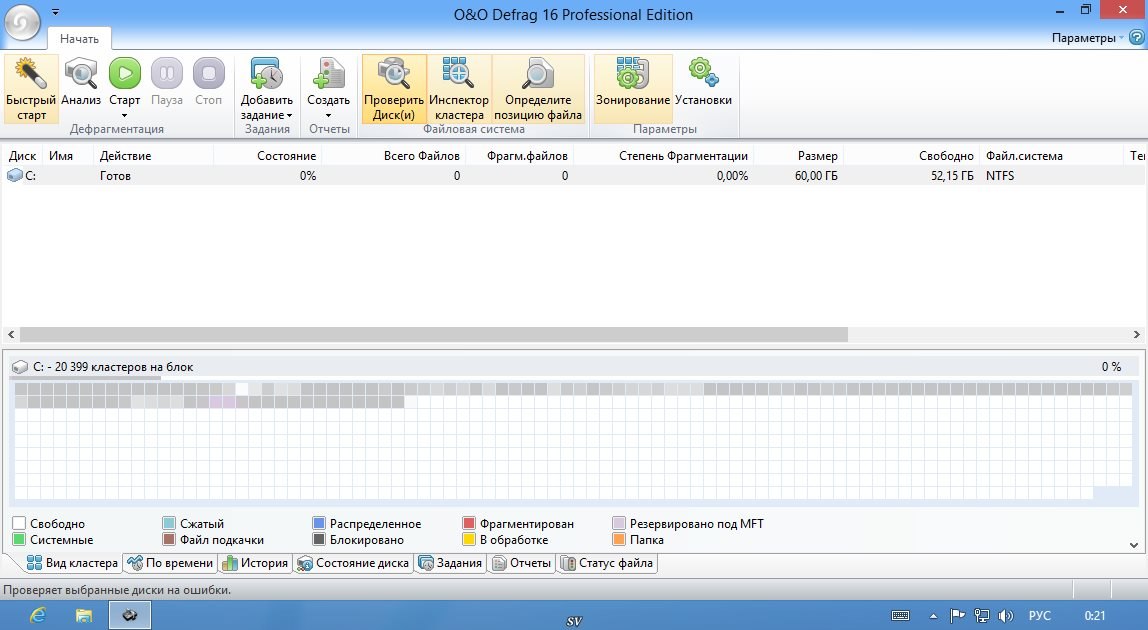
Task: Switch to the Состояние диска tab
Action: pyautogui.click(x=353, y=563)
